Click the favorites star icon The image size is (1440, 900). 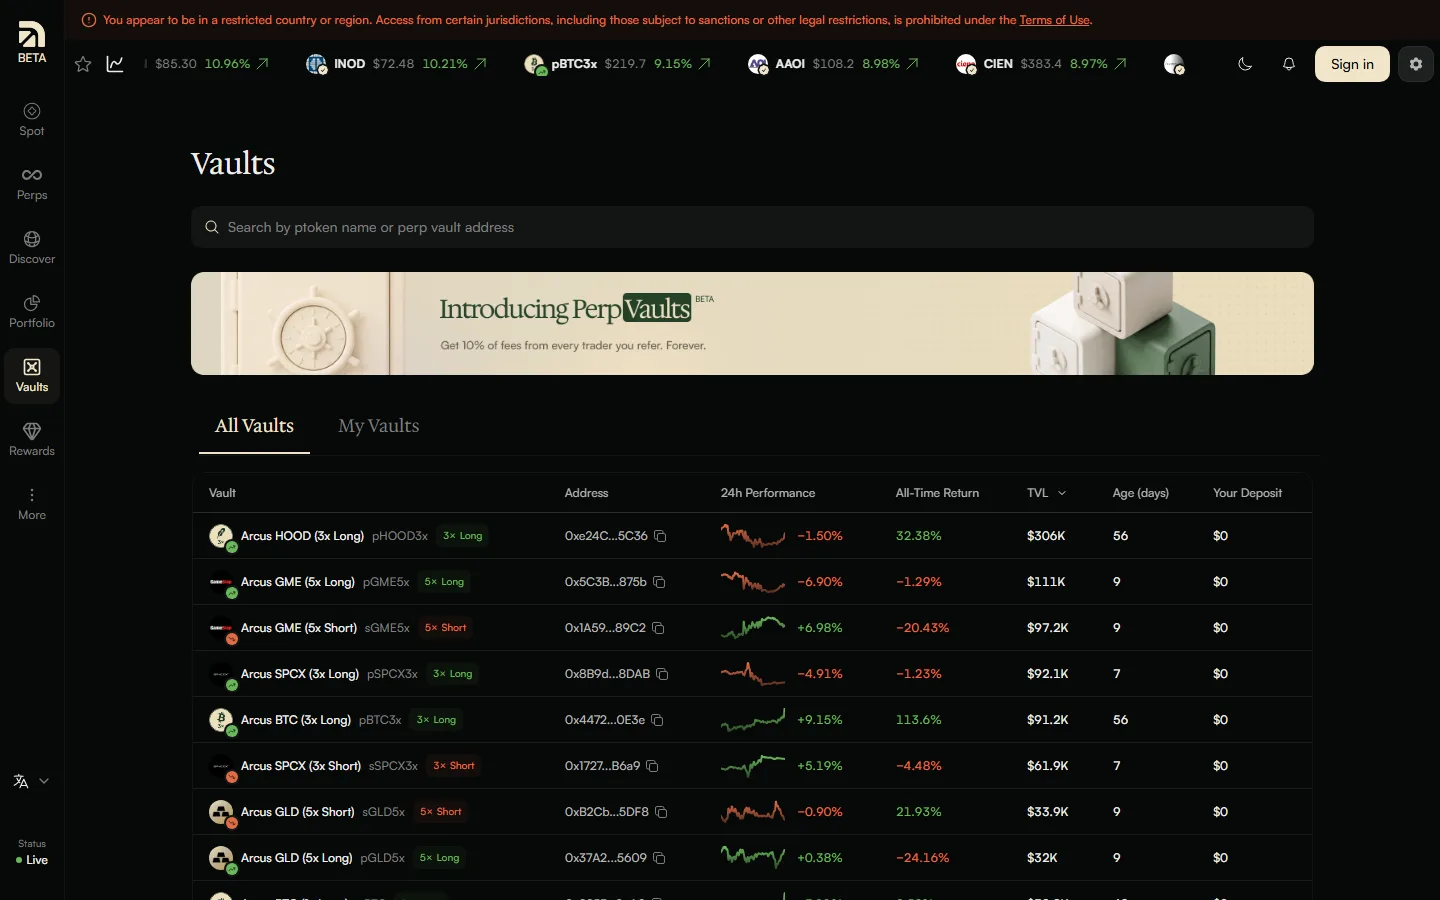coord(83,64)
